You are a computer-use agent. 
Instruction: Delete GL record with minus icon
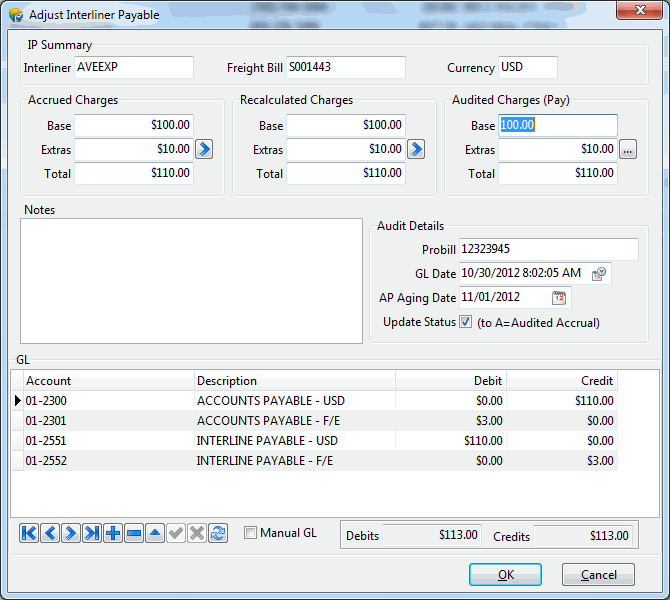[x=134, y=533]
